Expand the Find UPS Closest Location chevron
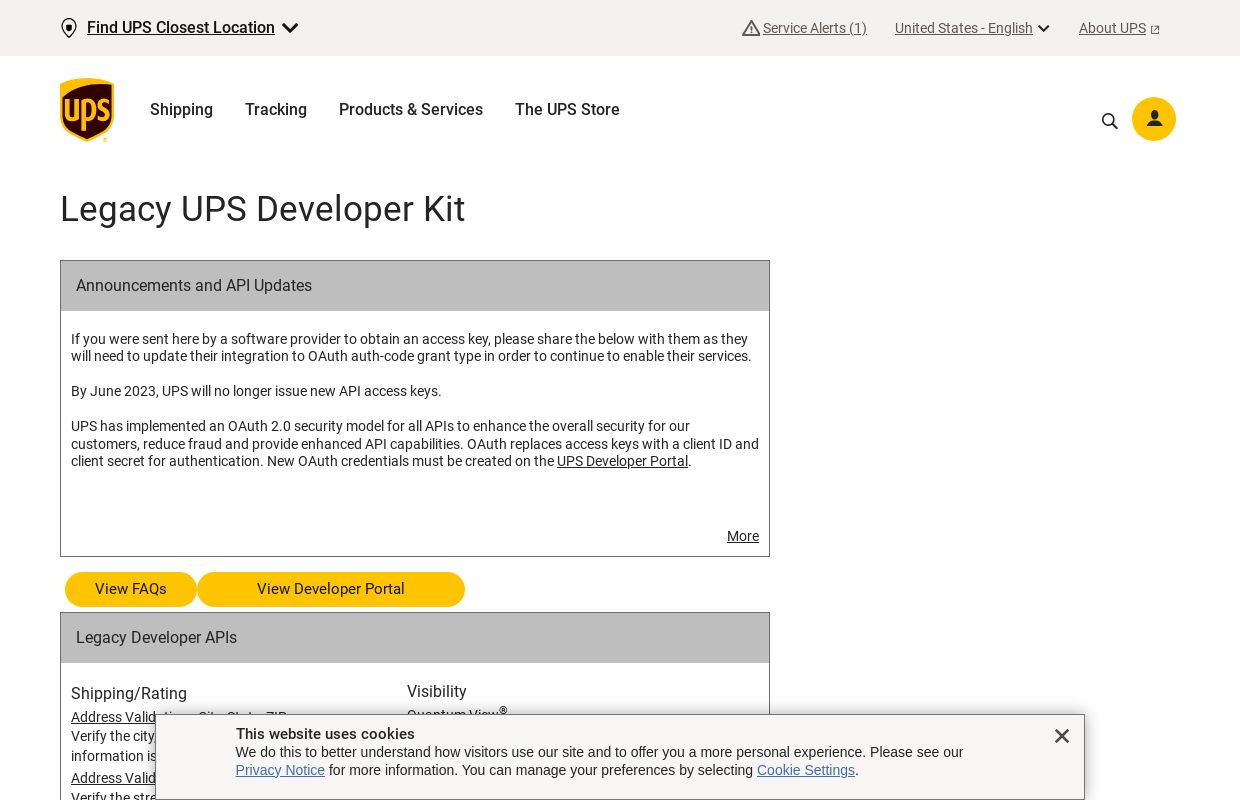The height and width of the screenshot is (800, 1240). (x=290, y=28)
